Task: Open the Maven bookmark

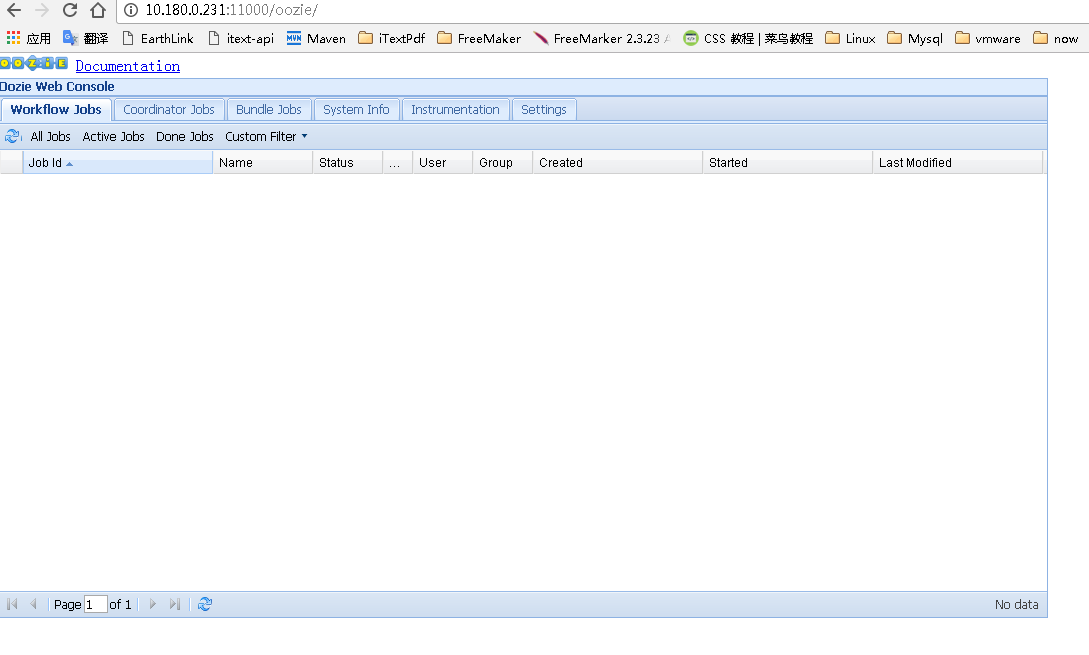Action: (316, 38)
